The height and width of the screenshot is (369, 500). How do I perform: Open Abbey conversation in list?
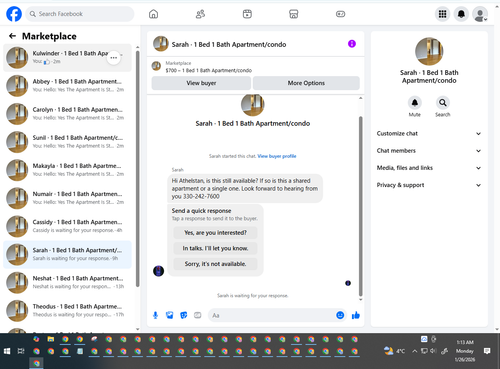(67, 86)
